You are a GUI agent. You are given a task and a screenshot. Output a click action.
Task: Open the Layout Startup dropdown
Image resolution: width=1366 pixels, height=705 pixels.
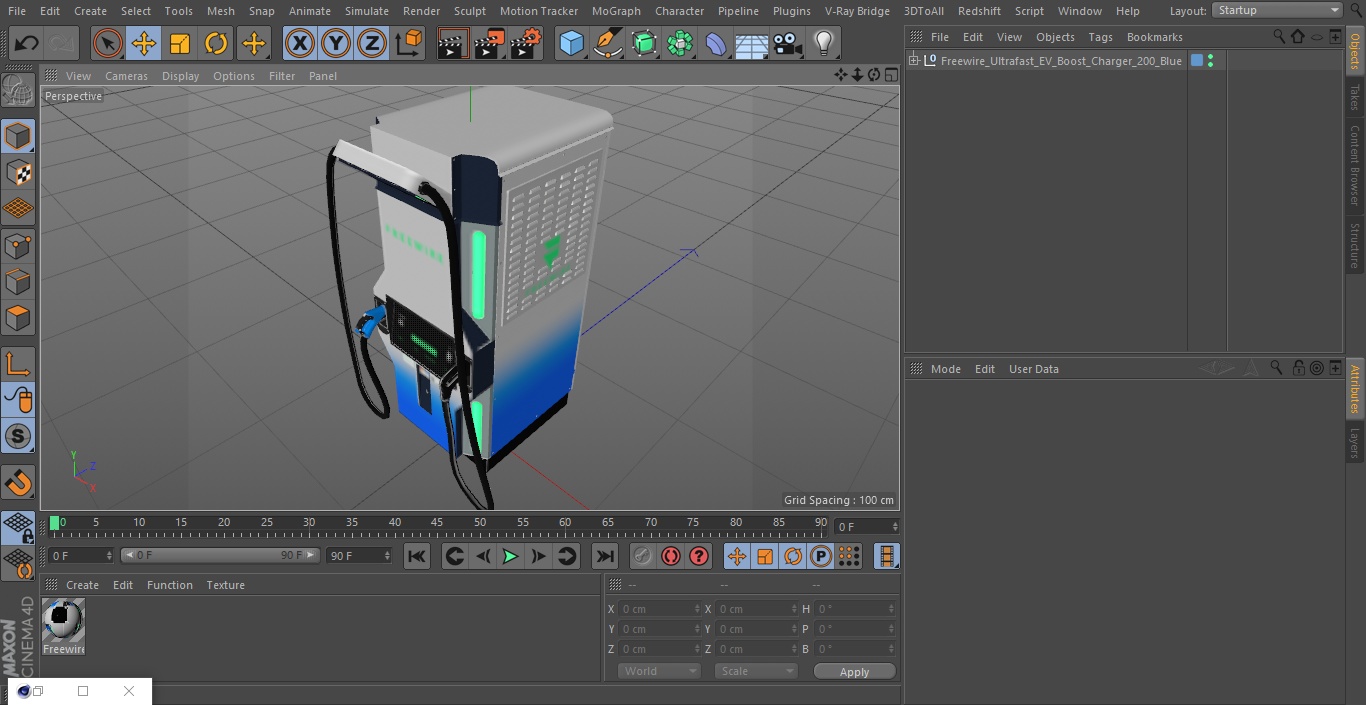(x=1278, y=10)
